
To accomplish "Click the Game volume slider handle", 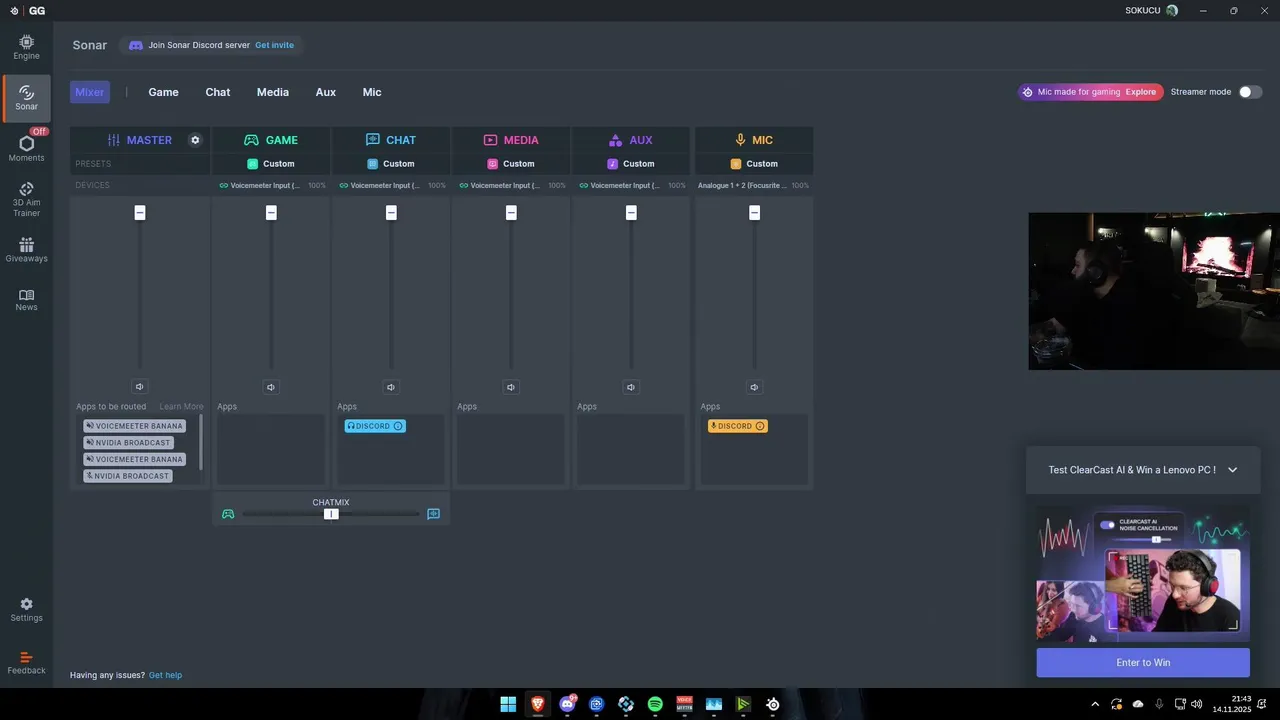I will pyautogui.click(x=271, y=212).
